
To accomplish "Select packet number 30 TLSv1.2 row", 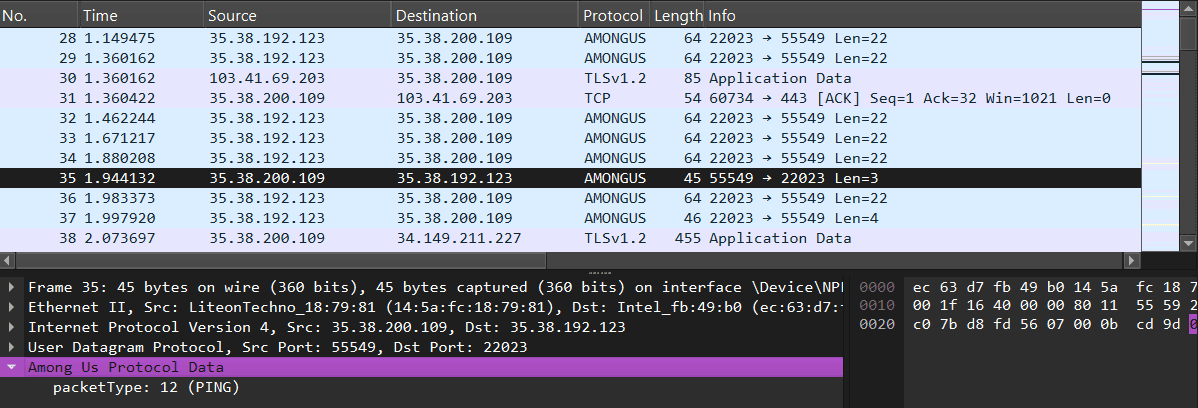I will tap(500, 78).
